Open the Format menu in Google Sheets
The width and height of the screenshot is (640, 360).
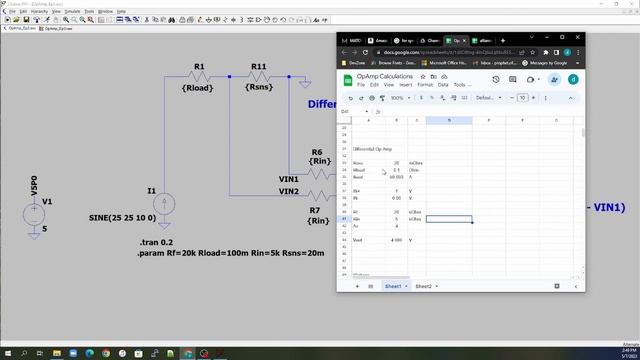coord(424,85)
